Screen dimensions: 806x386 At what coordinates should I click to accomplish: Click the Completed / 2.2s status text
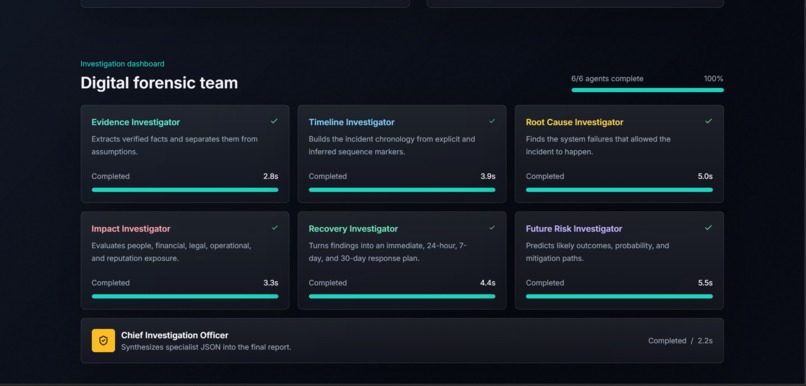[680, 341]
